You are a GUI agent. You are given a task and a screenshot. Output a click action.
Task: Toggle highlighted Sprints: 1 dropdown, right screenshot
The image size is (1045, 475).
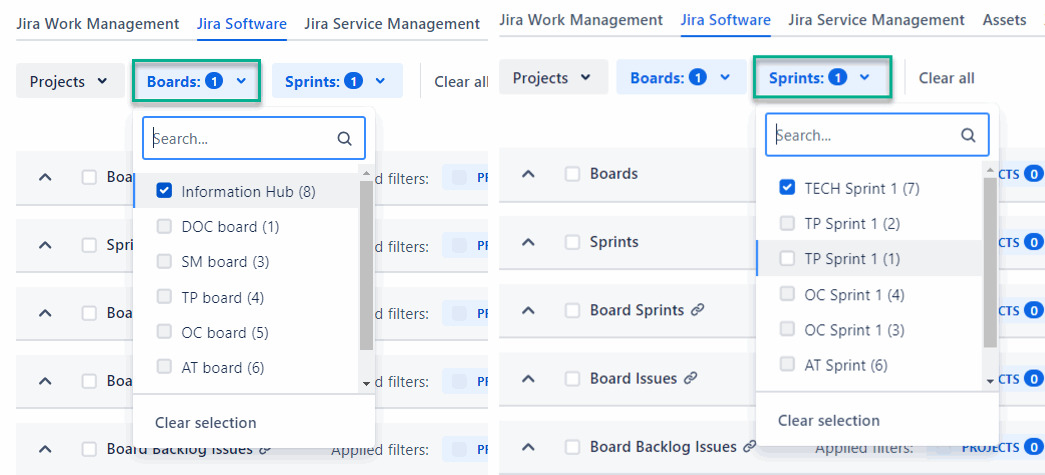click(x=822, y=78)
